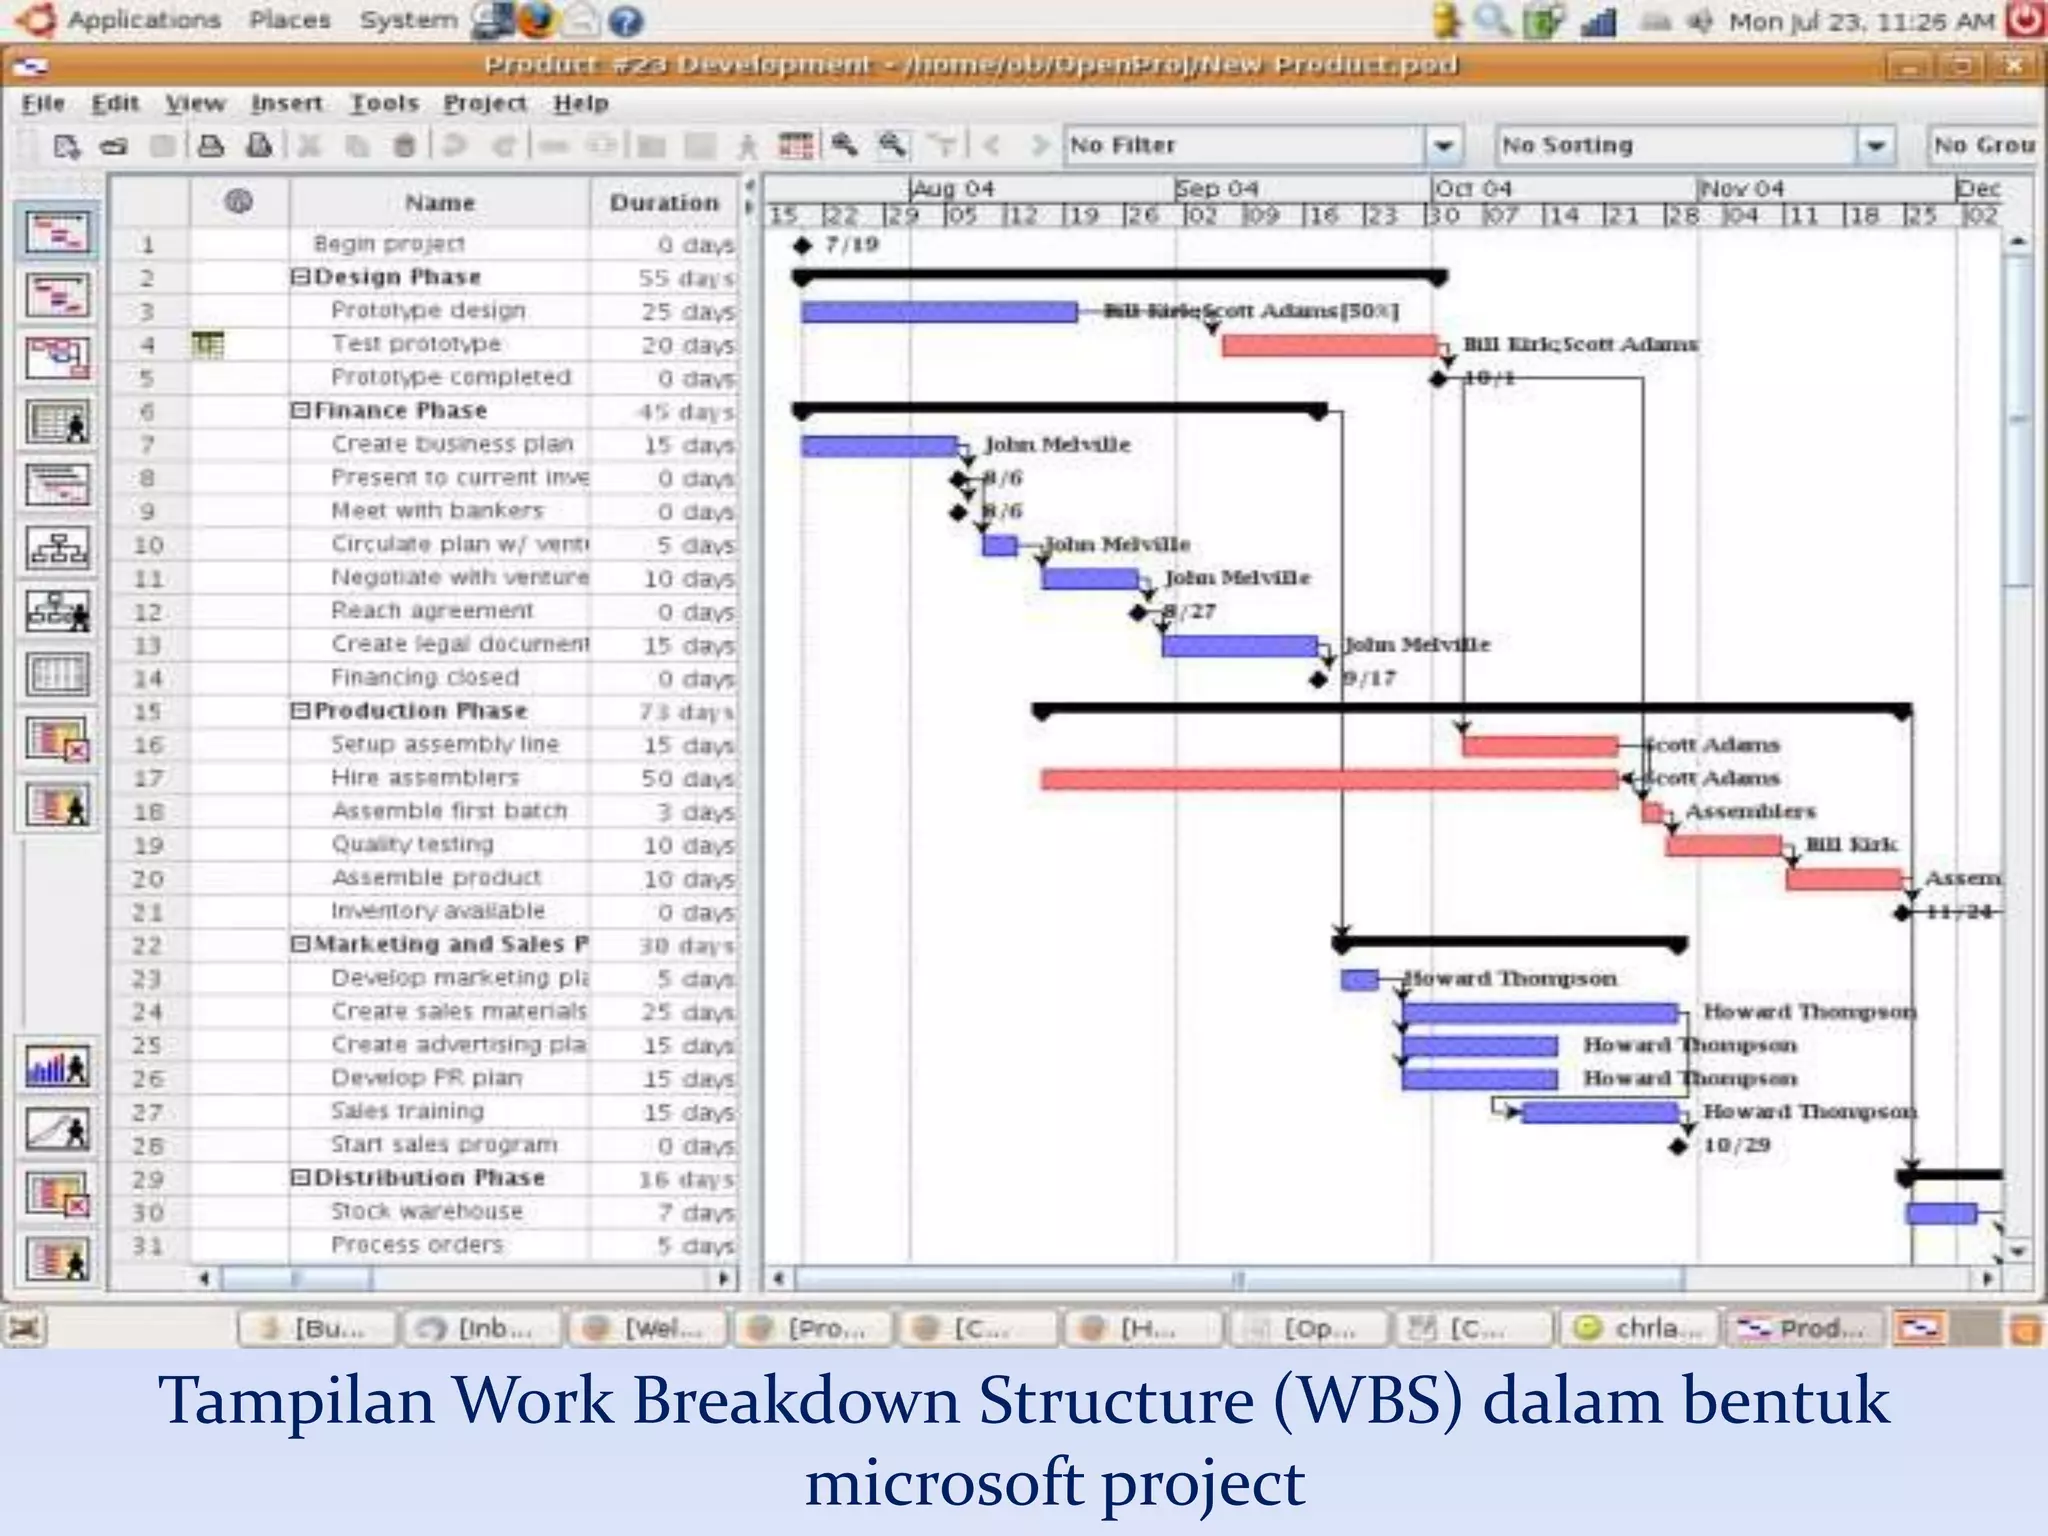Click the clock in the top panel

pos(1862,21)
